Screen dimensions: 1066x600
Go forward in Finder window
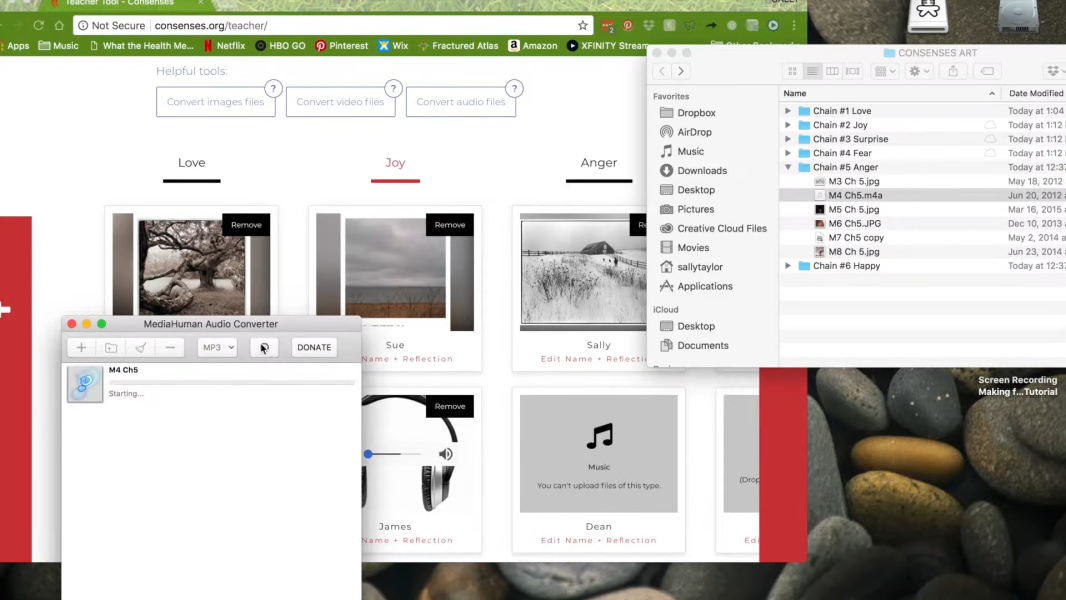[x=681, y=71]
